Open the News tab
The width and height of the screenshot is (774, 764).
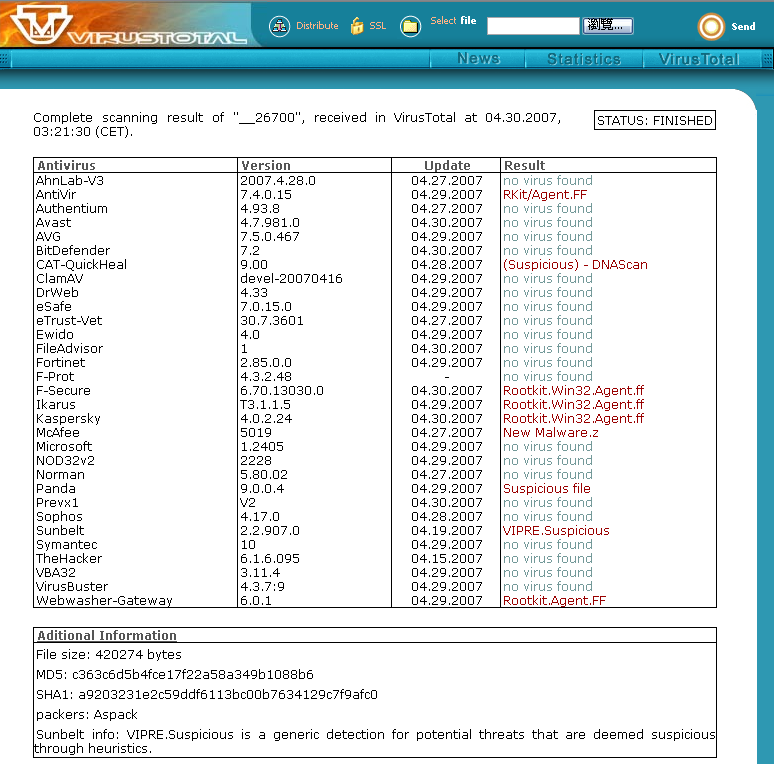click(478, 58)
